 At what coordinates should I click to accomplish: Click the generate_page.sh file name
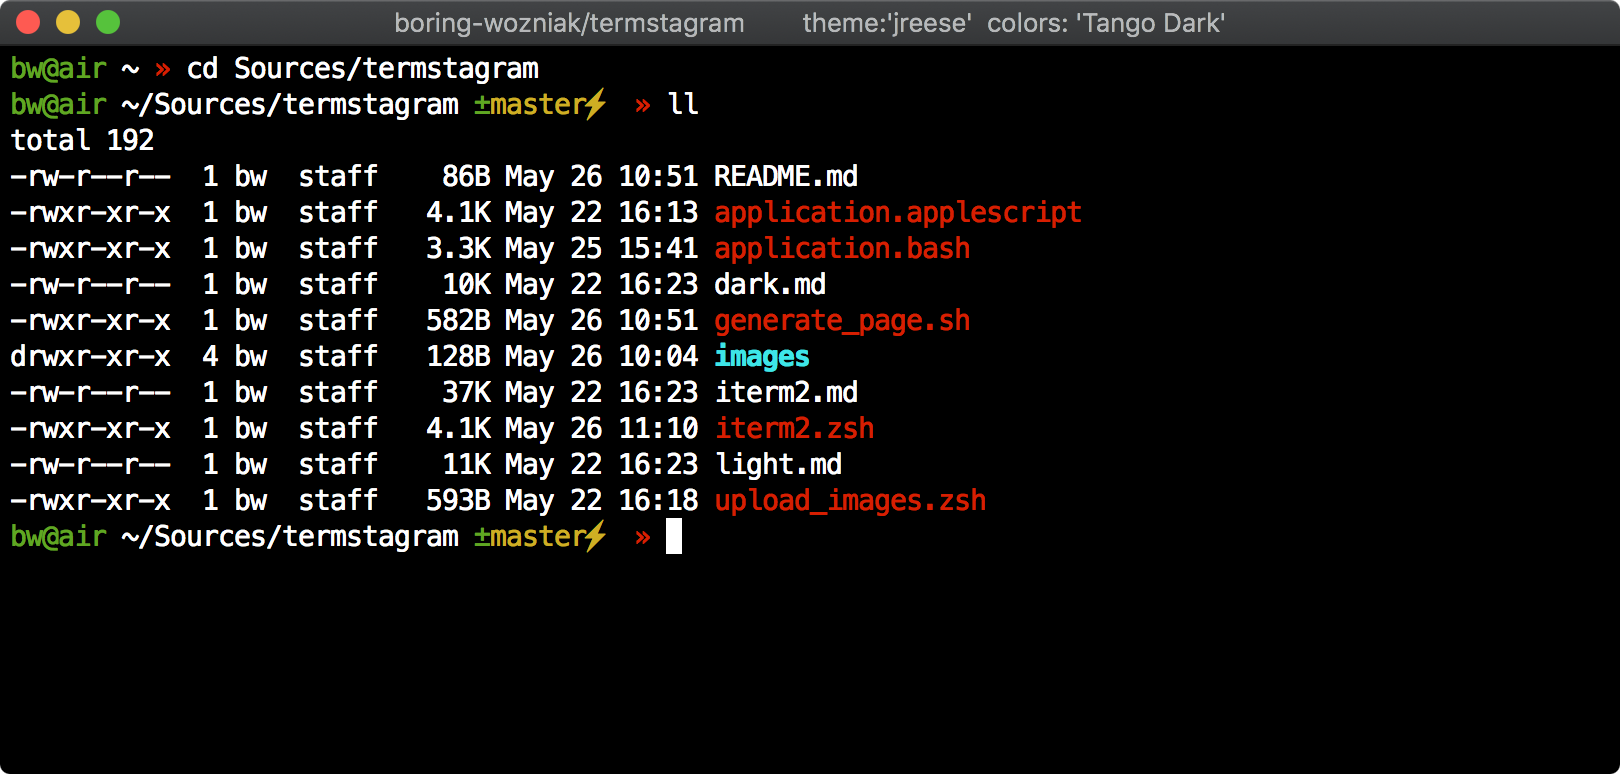[842, 320]
